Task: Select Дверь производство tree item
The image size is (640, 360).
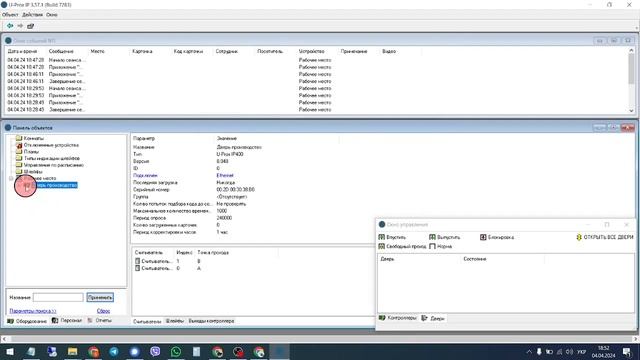Action: tap(55, 185)
